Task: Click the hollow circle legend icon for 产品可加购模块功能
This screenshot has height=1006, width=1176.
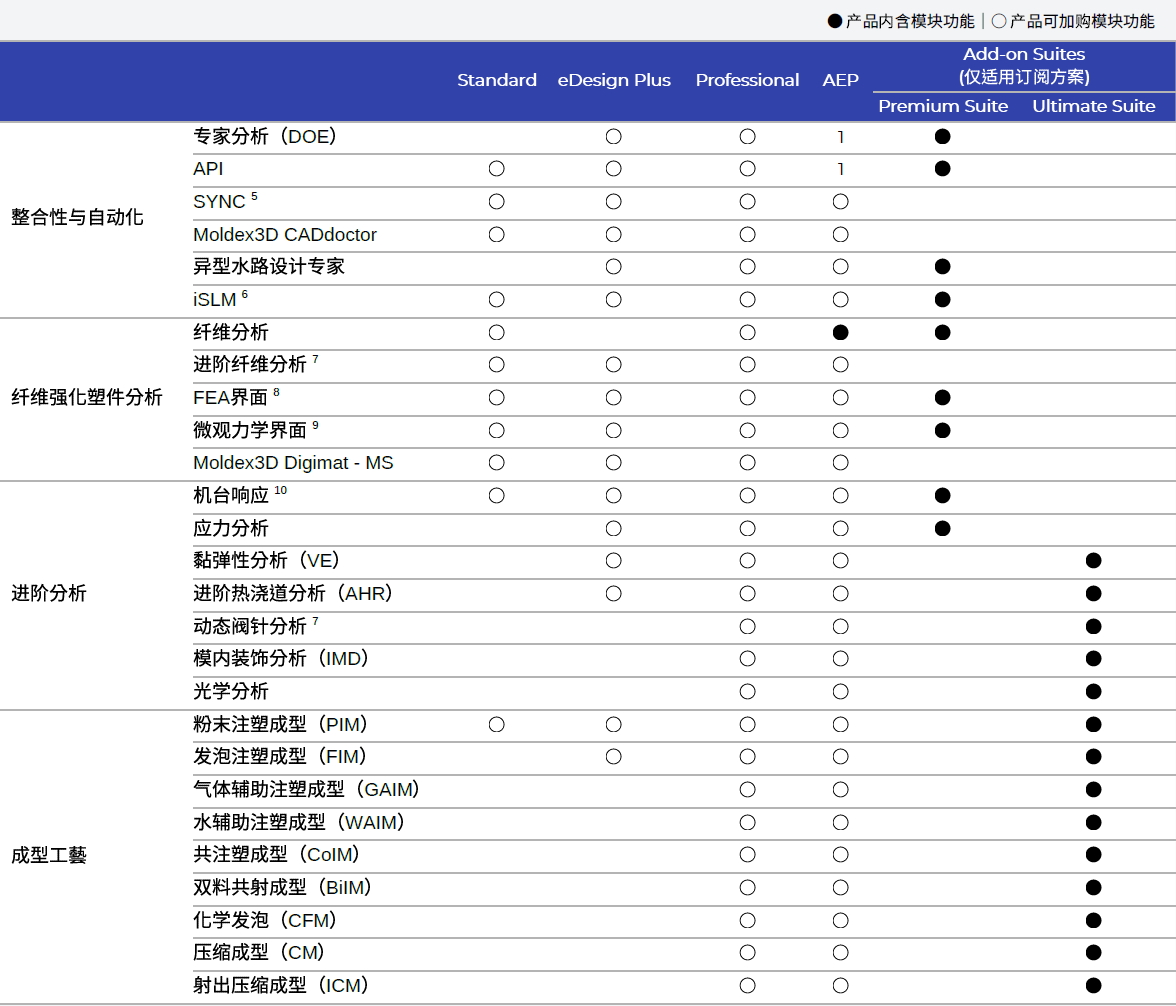Action: click(x=998, y=21)
